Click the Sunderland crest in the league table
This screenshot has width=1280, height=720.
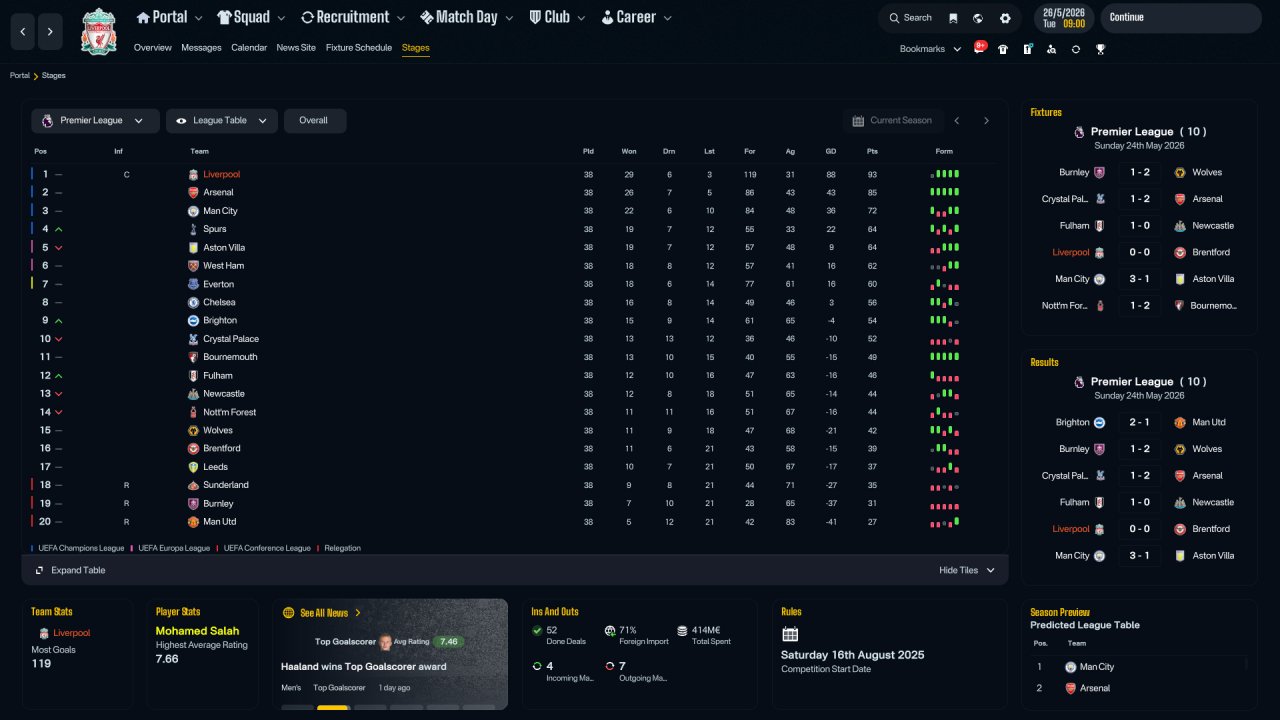(194, 485)
